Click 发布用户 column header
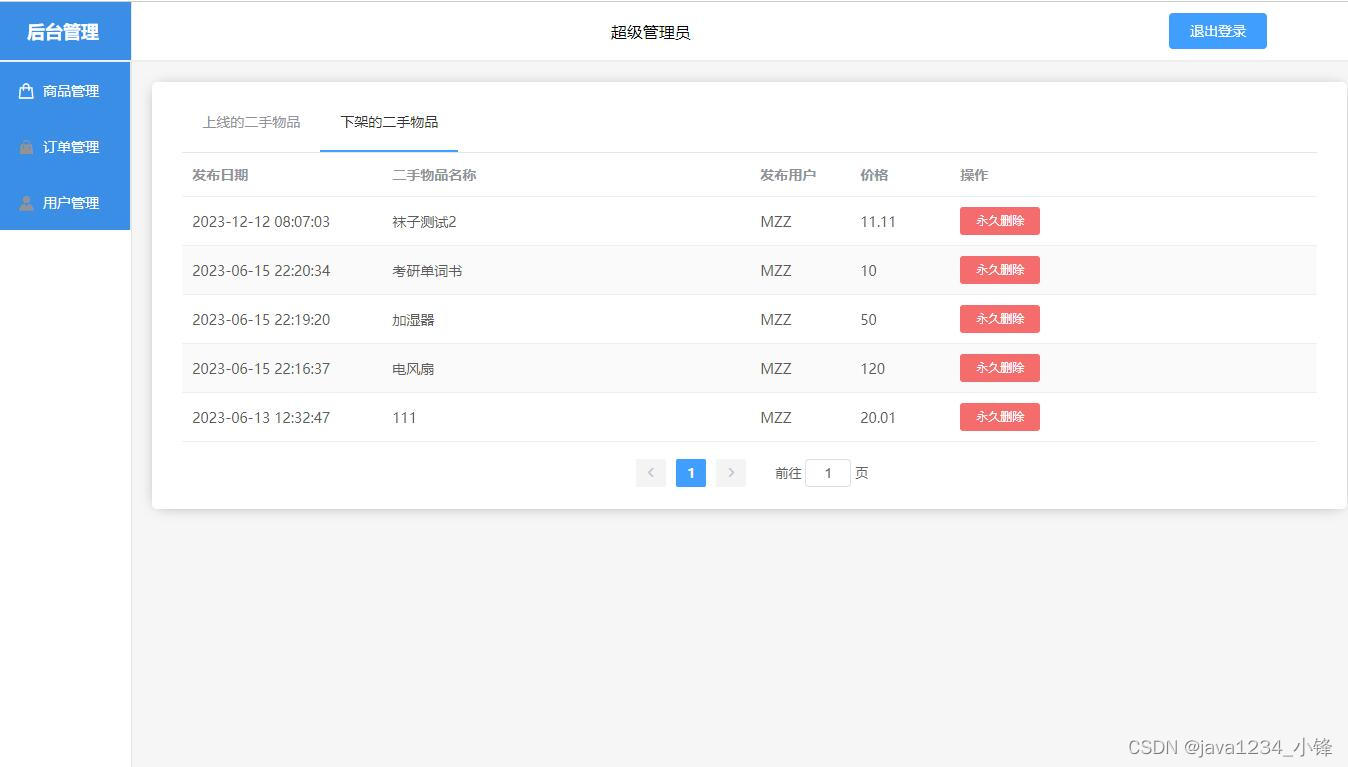The image size is (1348, 767). (x=788, y=175)
